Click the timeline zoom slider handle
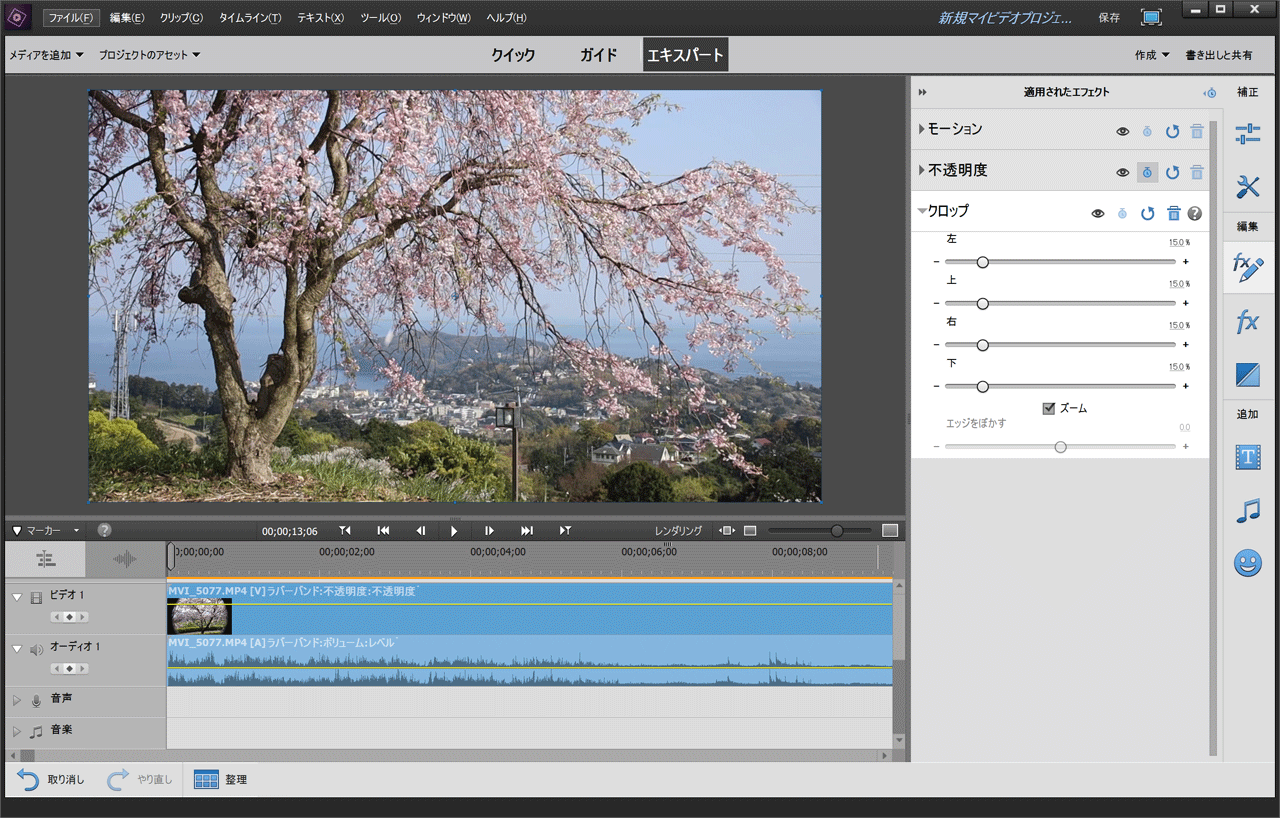Screen dimensions: 1280x818 pos(837,530)
